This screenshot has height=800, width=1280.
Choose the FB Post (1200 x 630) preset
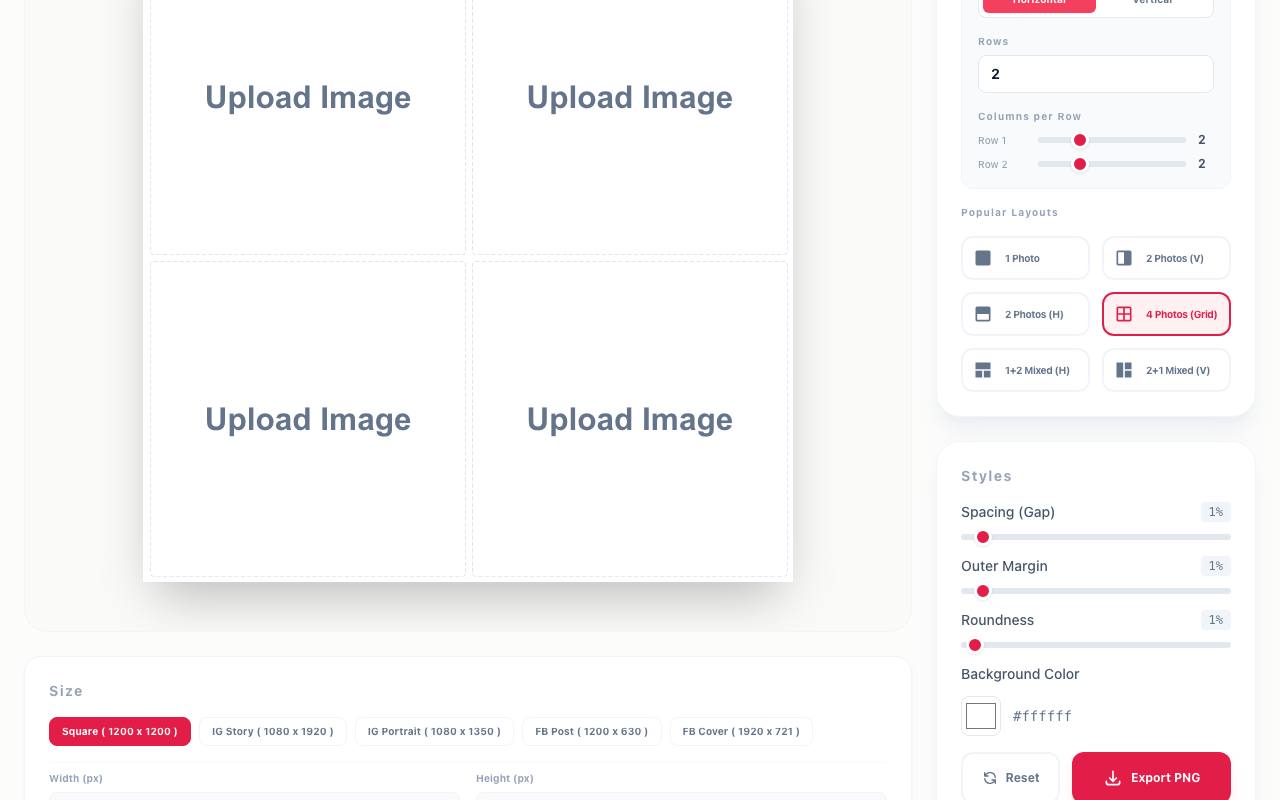[x=592, y=731]
